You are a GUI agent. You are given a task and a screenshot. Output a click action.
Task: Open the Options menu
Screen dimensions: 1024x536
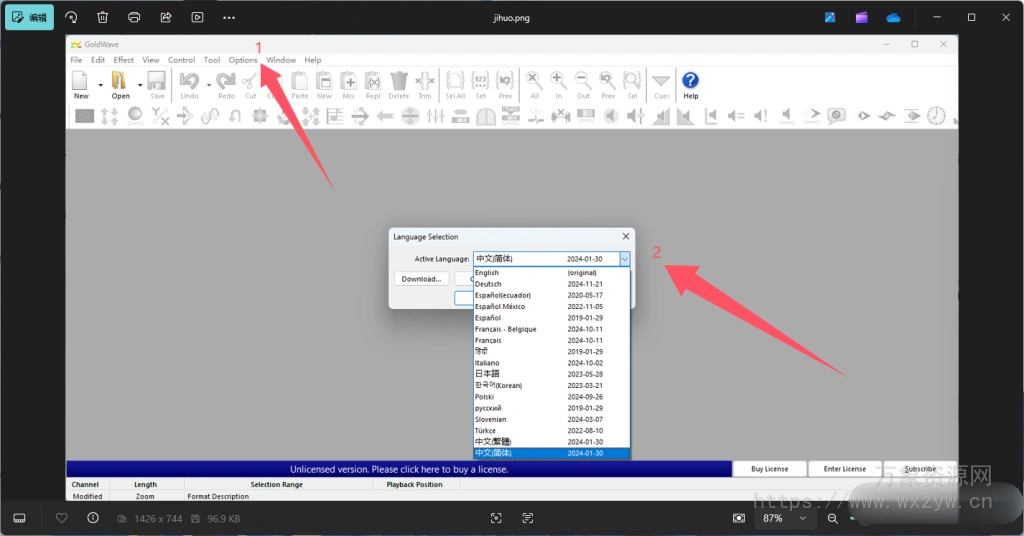[x=243, y=60]
